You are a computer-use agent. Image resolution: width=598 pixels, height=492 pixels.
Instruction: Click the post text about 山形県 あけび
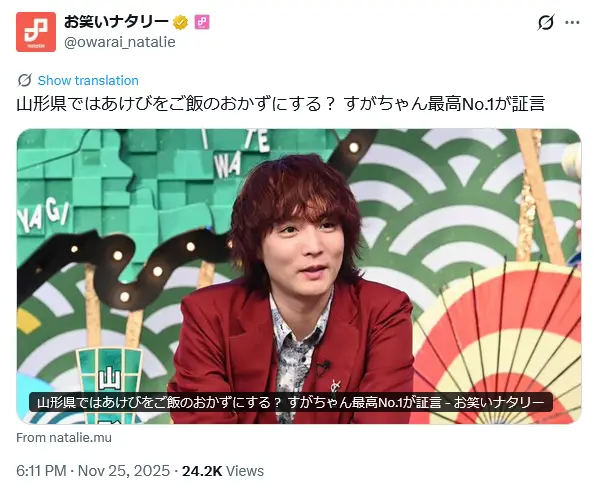pyautogui.click(x=281, y=104)
